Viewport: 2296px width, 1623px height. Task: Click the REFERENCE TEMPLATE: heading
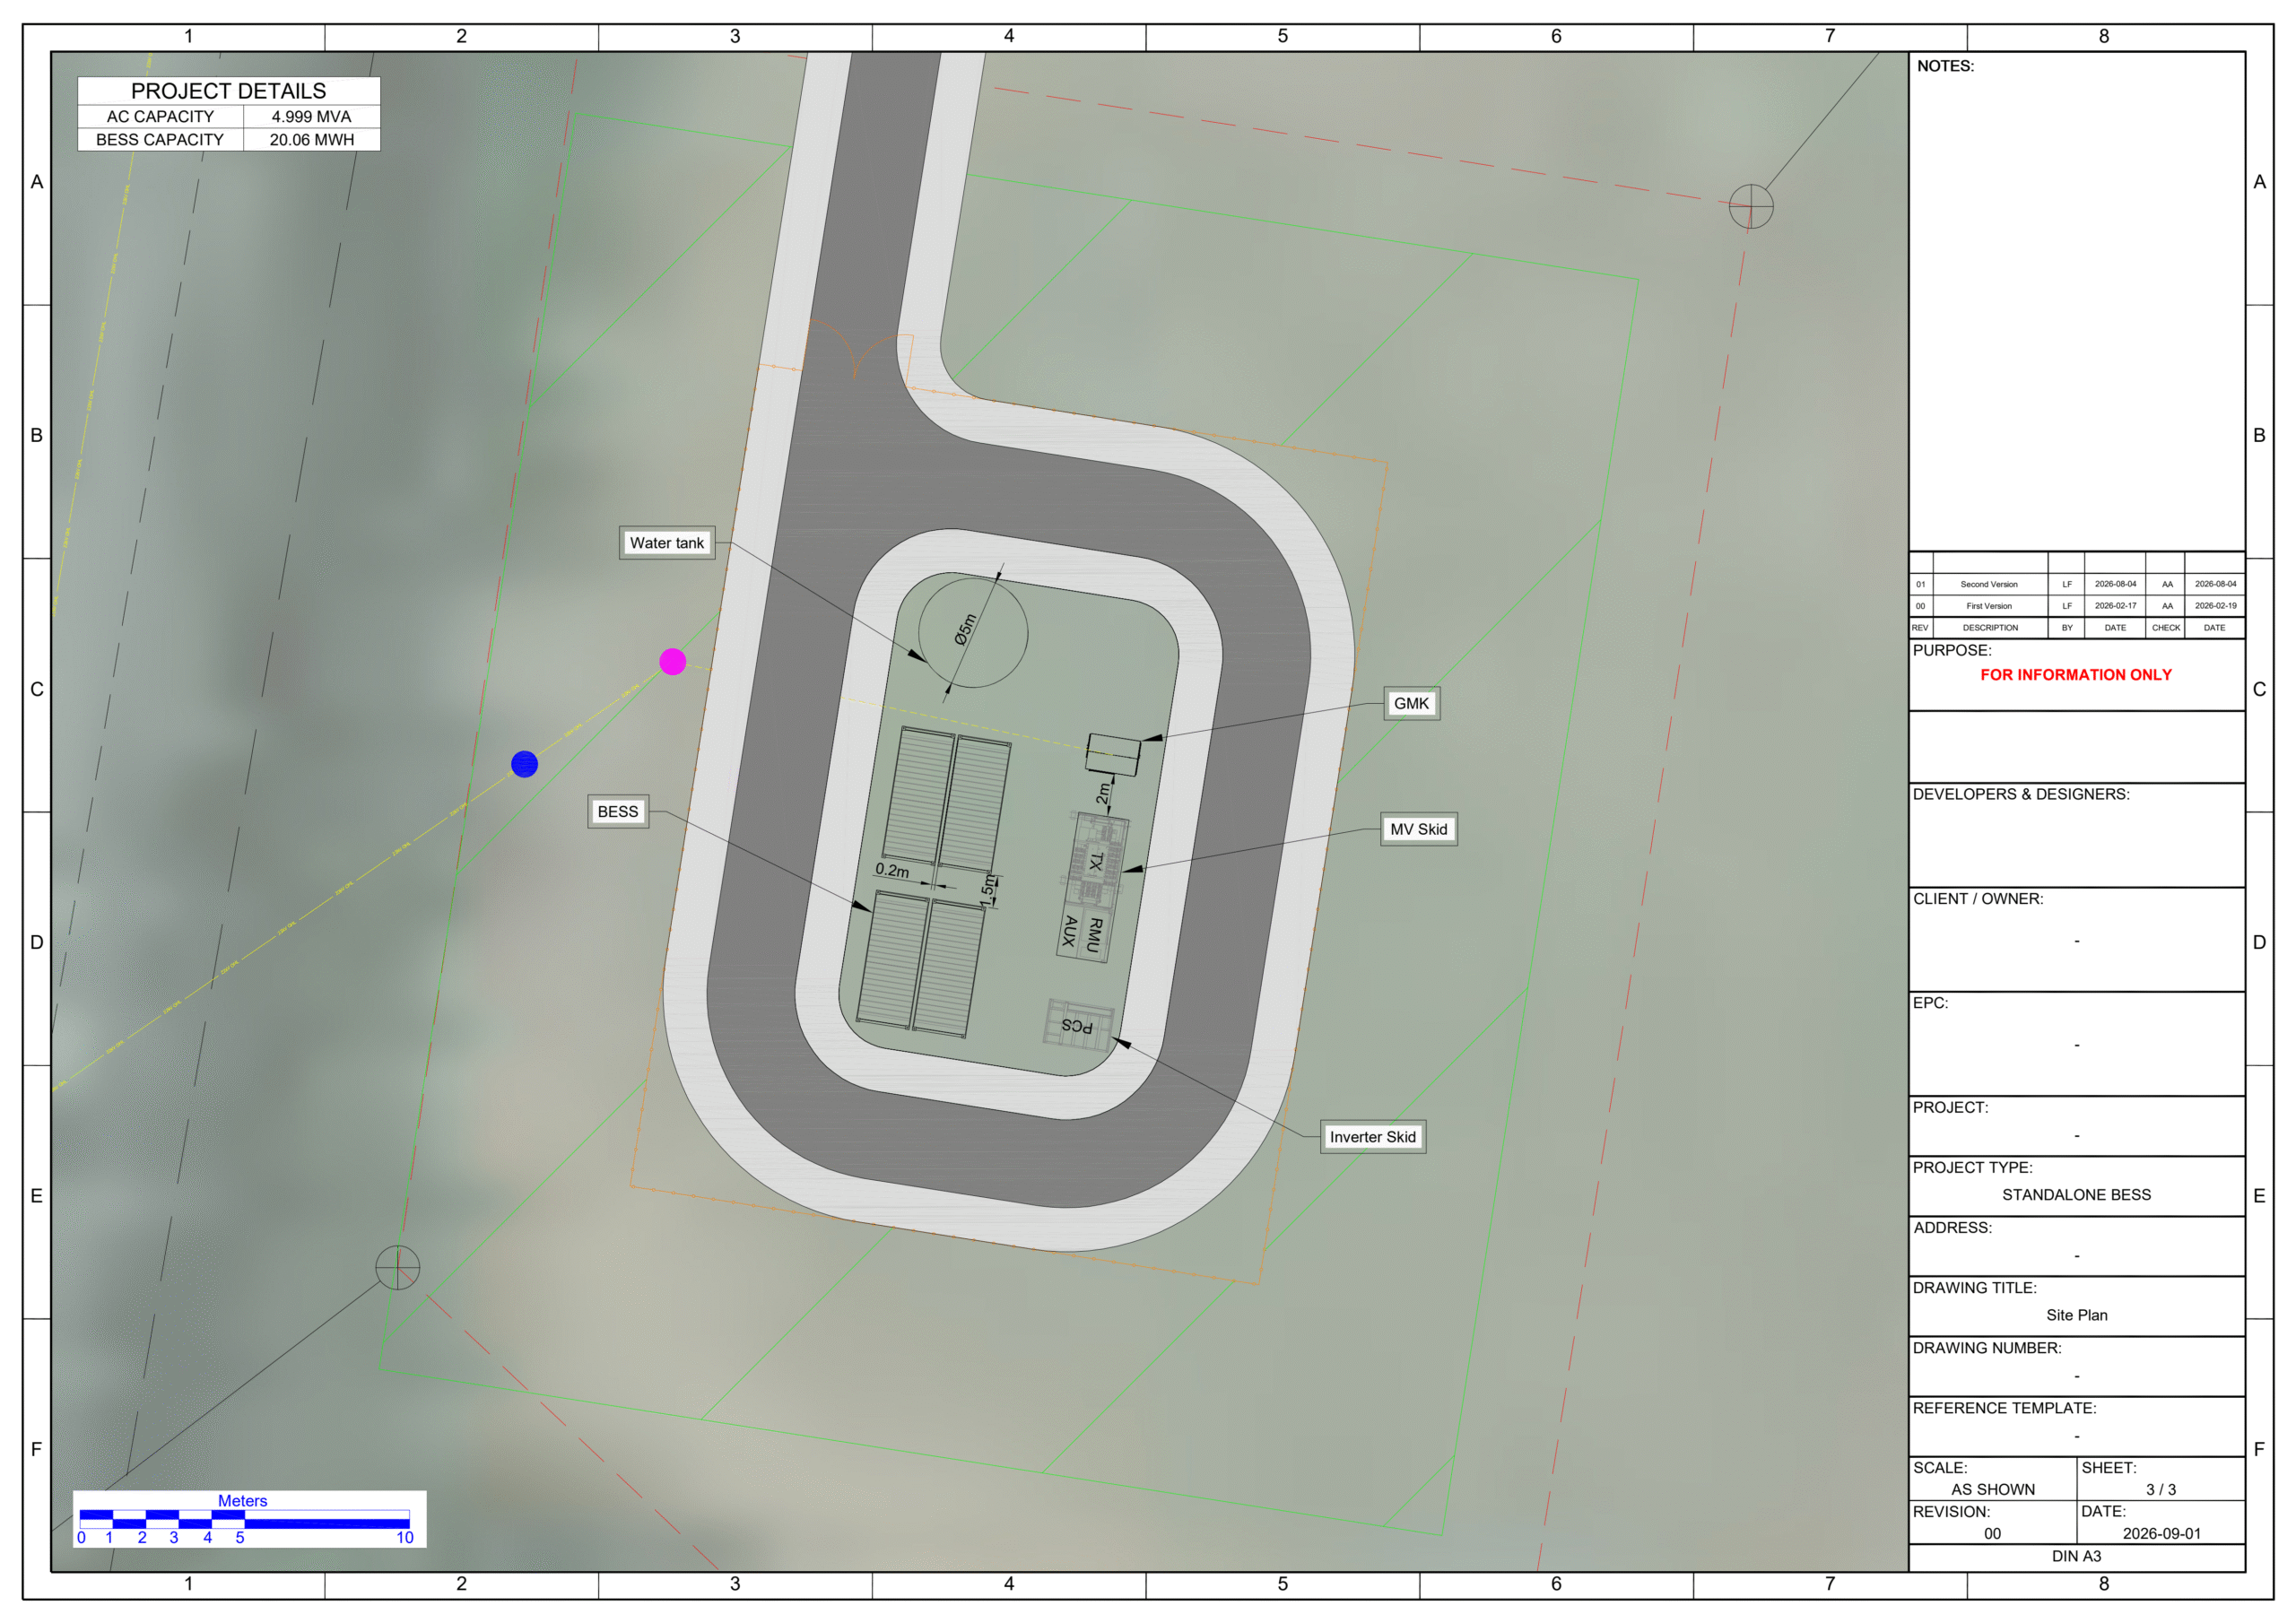[x=2004, y=1408]
